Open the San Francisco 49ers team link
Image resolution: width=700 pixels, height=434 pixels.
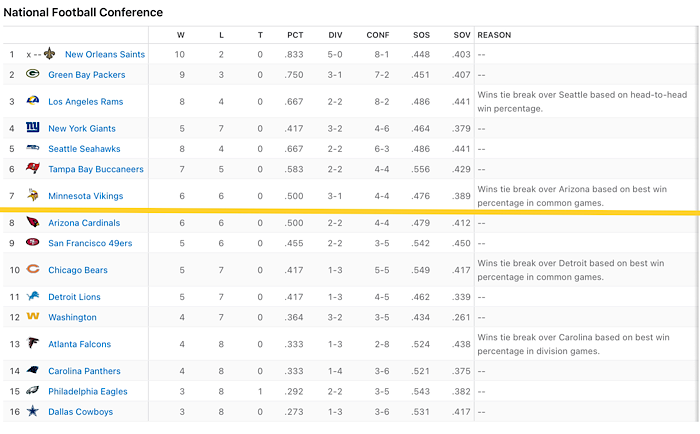click(x=90, y=243)
